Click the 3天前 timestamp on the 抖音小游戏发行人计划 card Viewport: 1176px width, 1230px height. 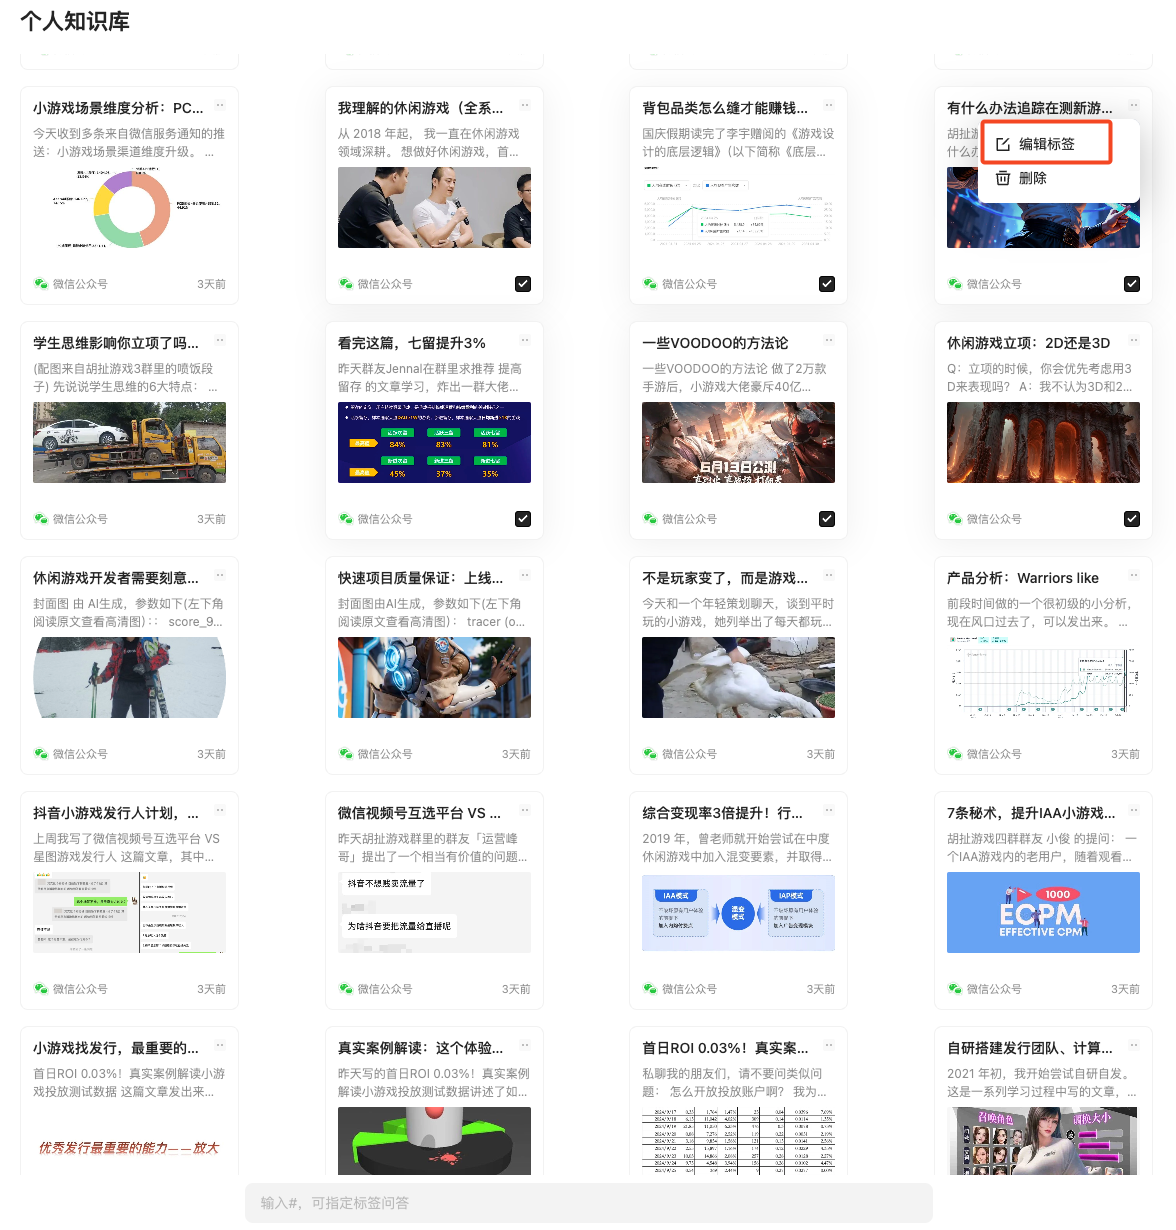211,989
